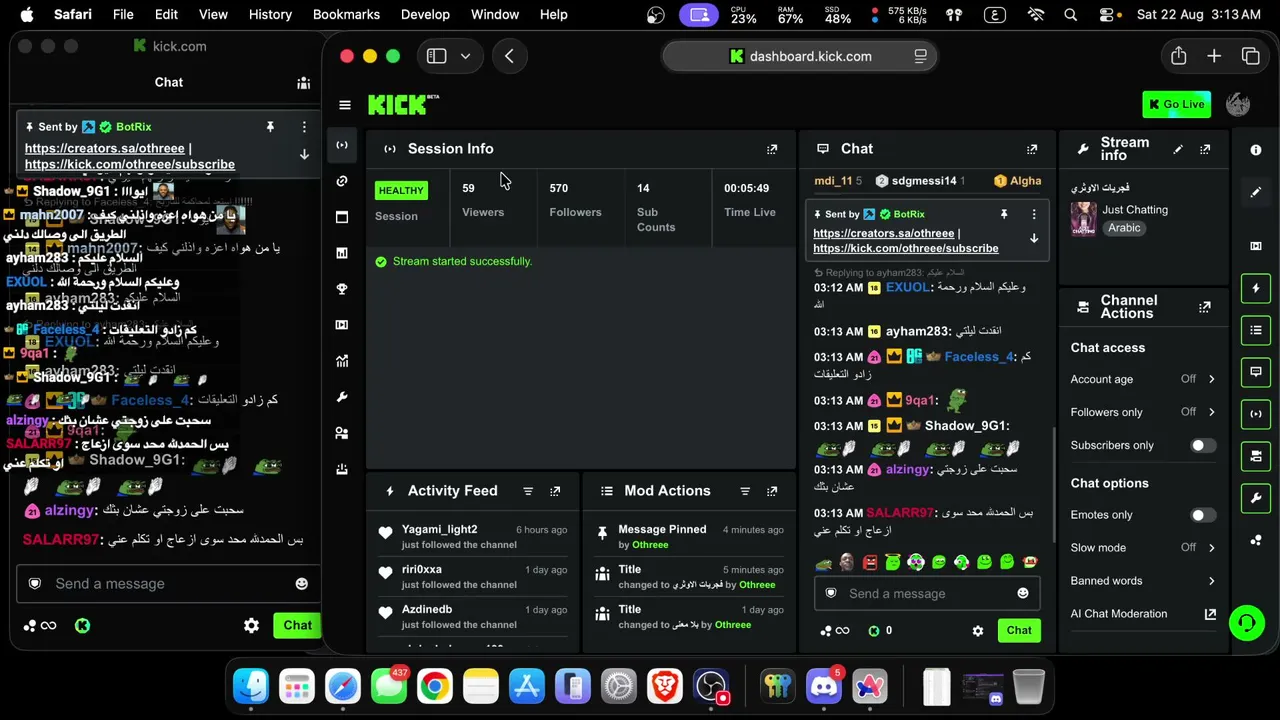This screenshot has width=1280, height=720.
Task: Open creators.sa/othreee link in dashboard chat
Action: click(x=884, y=234)
